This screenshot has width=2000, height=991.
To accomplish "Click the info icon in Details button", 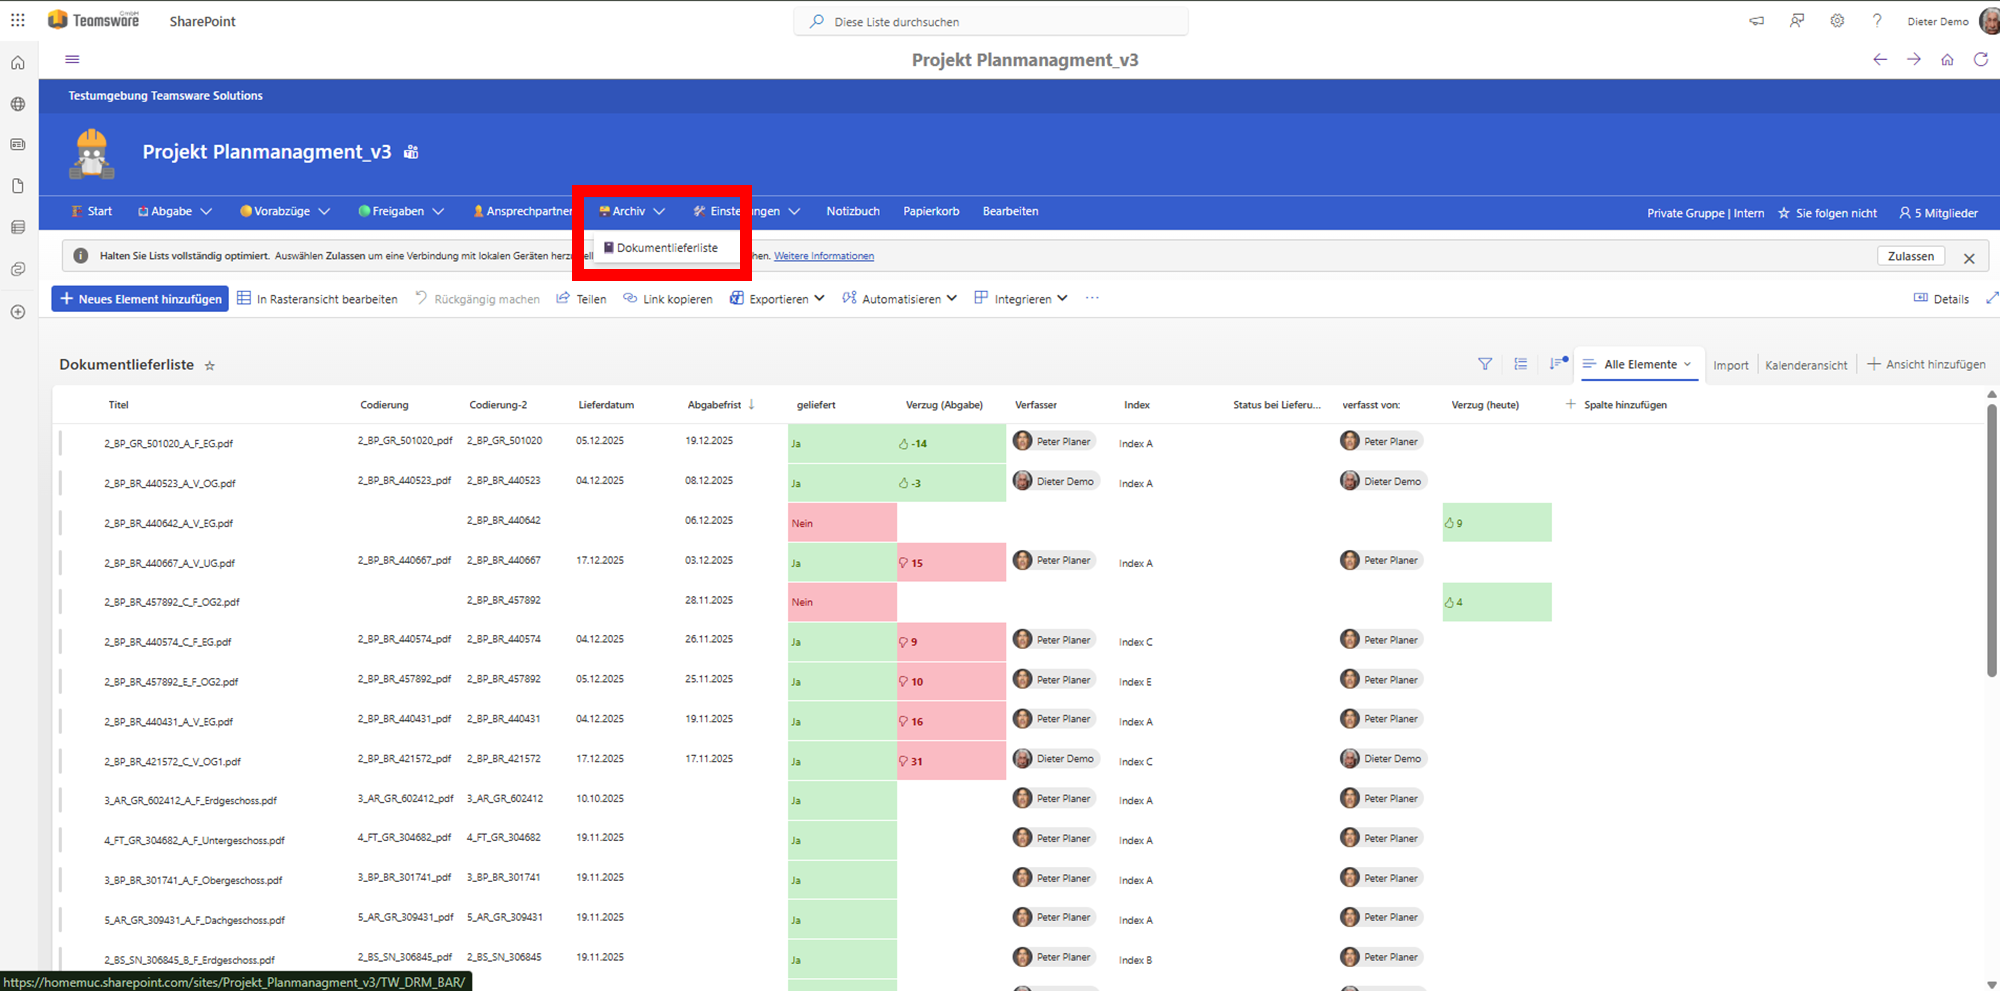I will pyautogui.click(x=1920, y=298).
